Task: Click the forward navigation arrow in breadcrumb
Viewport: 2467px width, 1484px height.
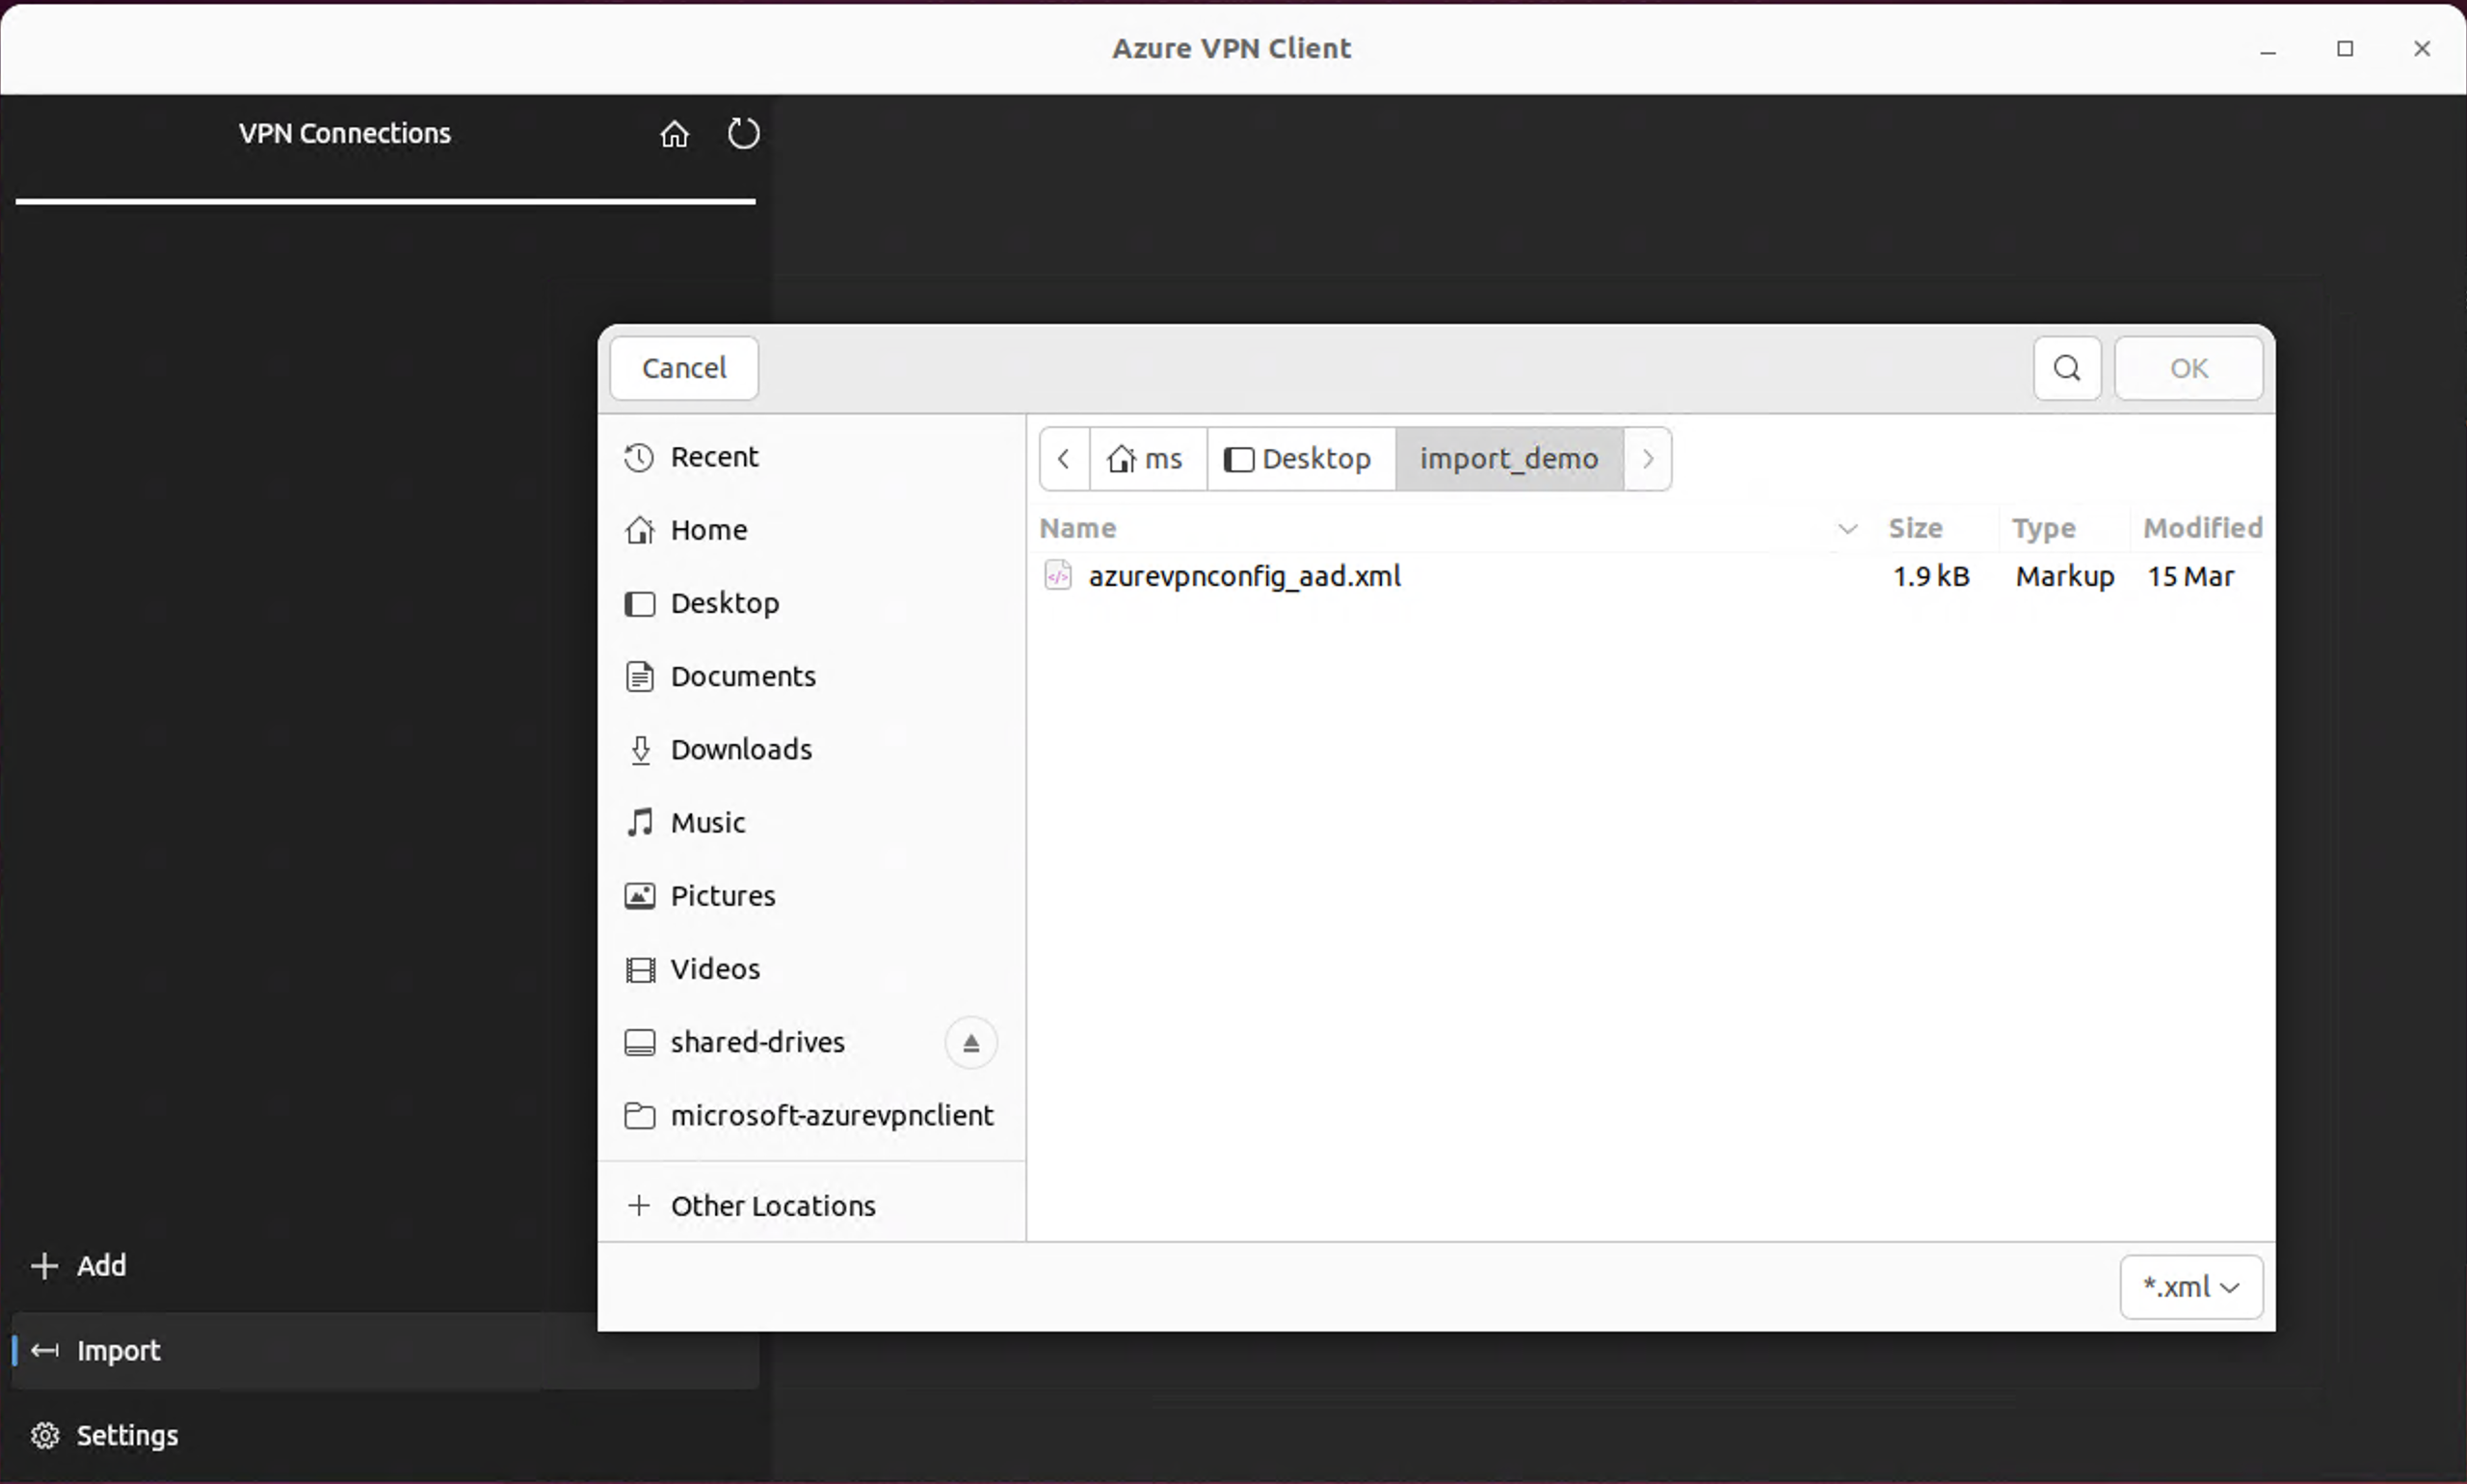Action: coord(1648,459)
